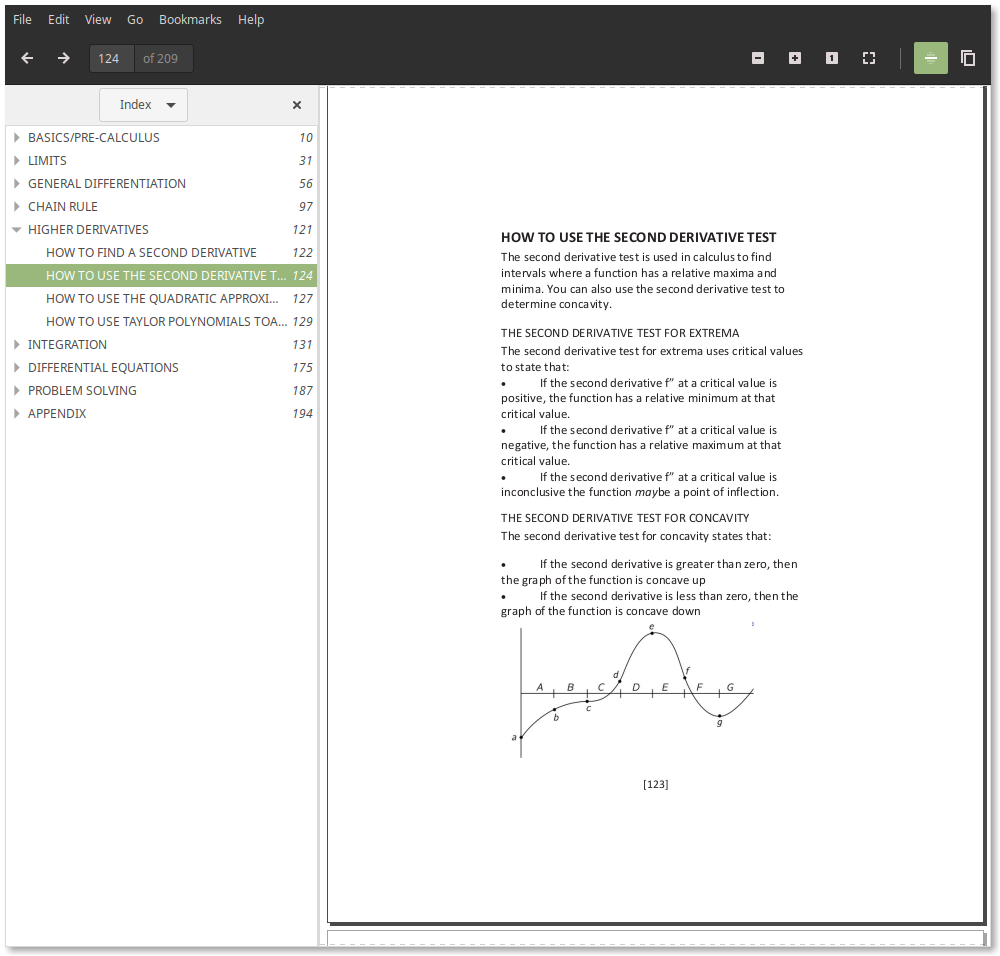This screenshot has width=1000, height=956.
Task: Open the View menu
Action: click(98, 19)
